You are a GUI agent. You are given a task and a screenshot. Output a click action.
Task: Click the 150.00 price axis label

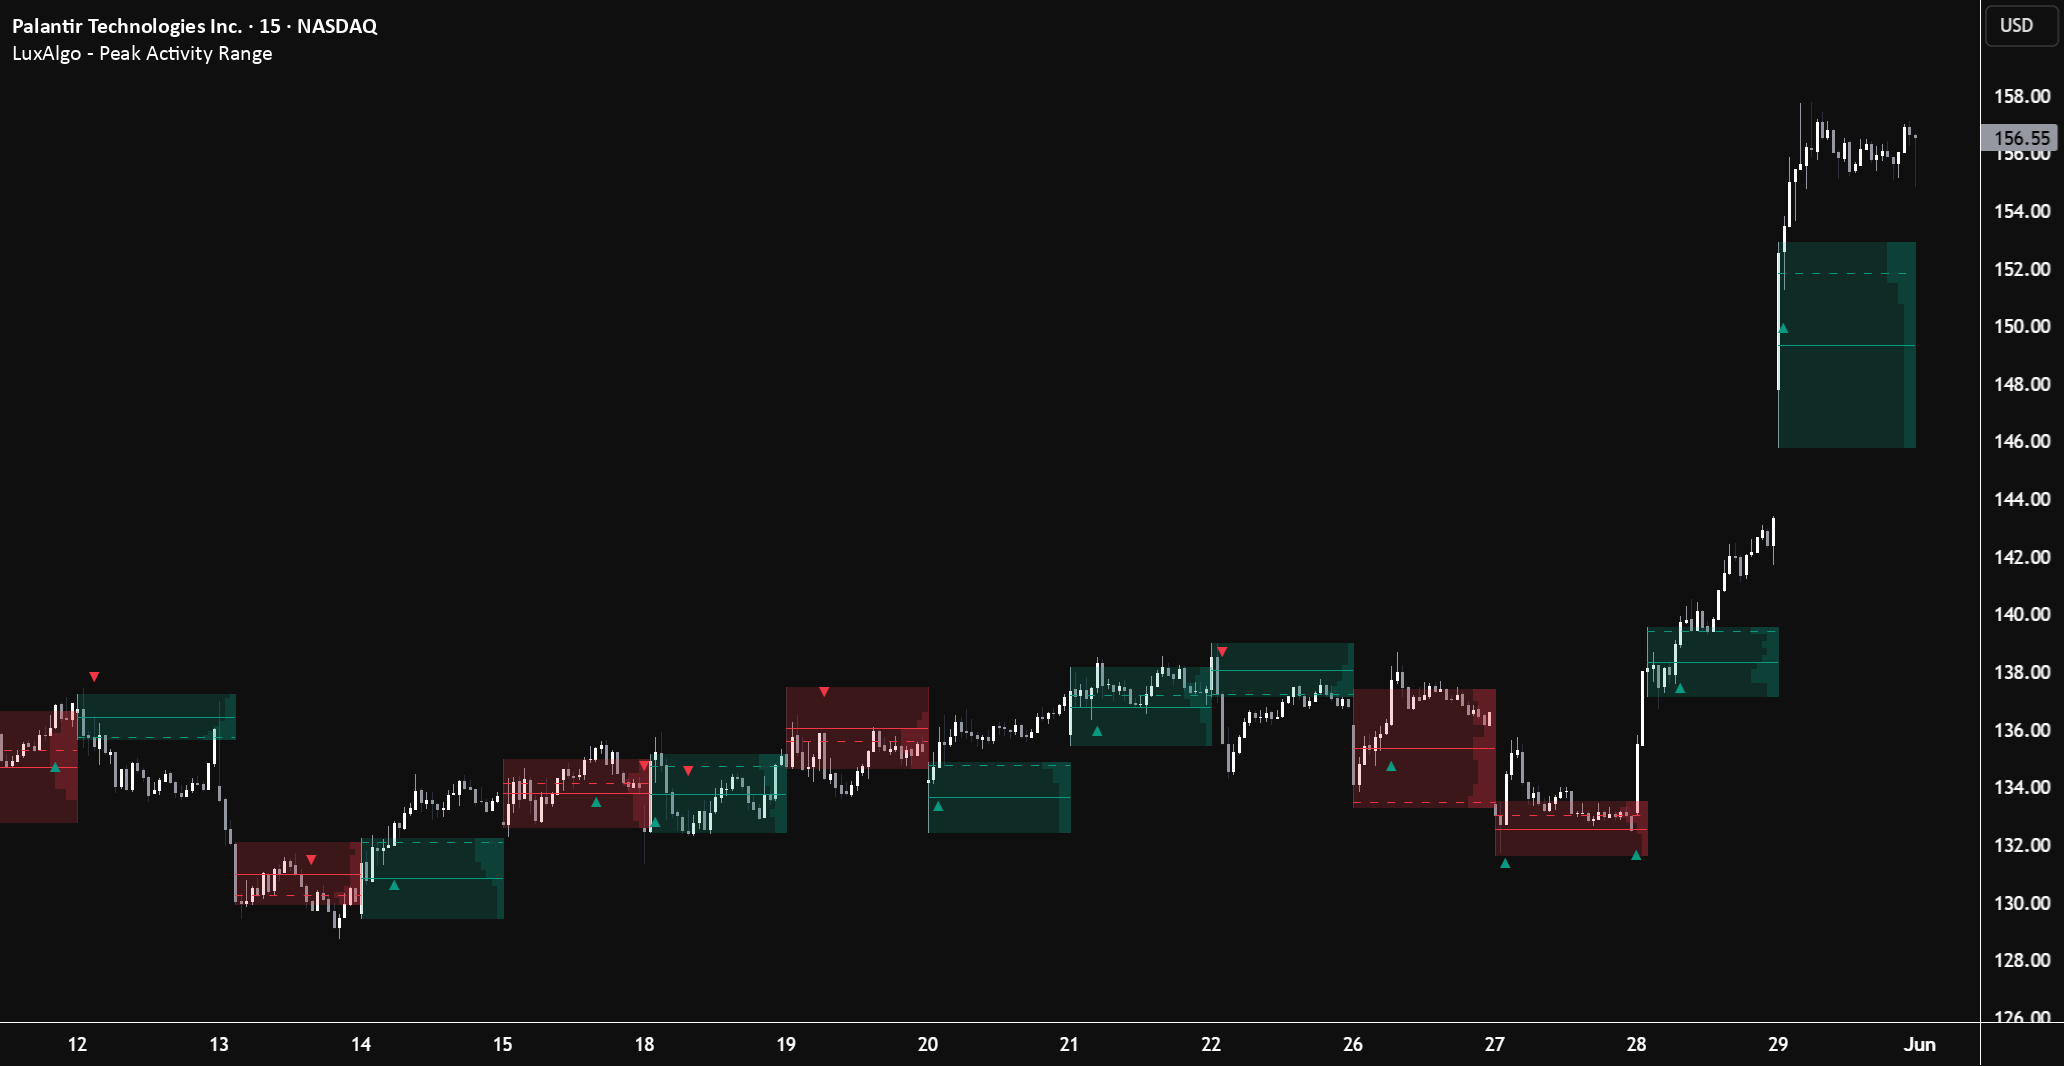click(2022, 326)
